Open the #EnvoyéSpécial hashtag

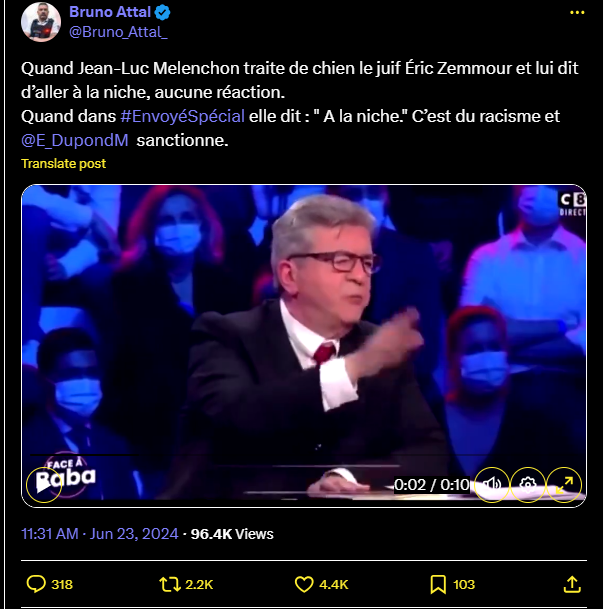(182, 116)
